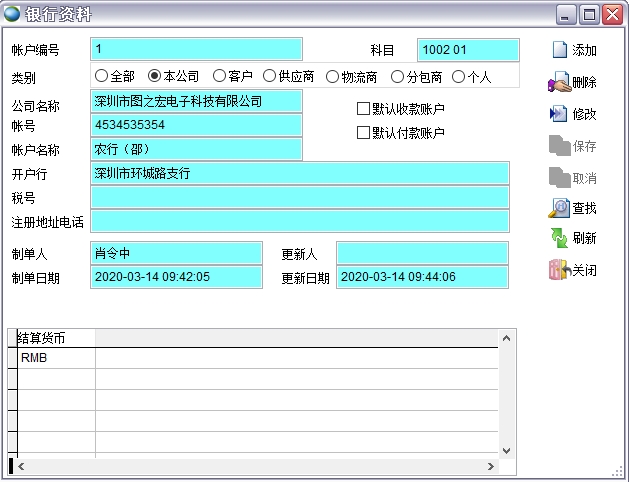Click the 开户行 bank branch field
The width and height of the screenshot is (629, 482).
(300, 173)
